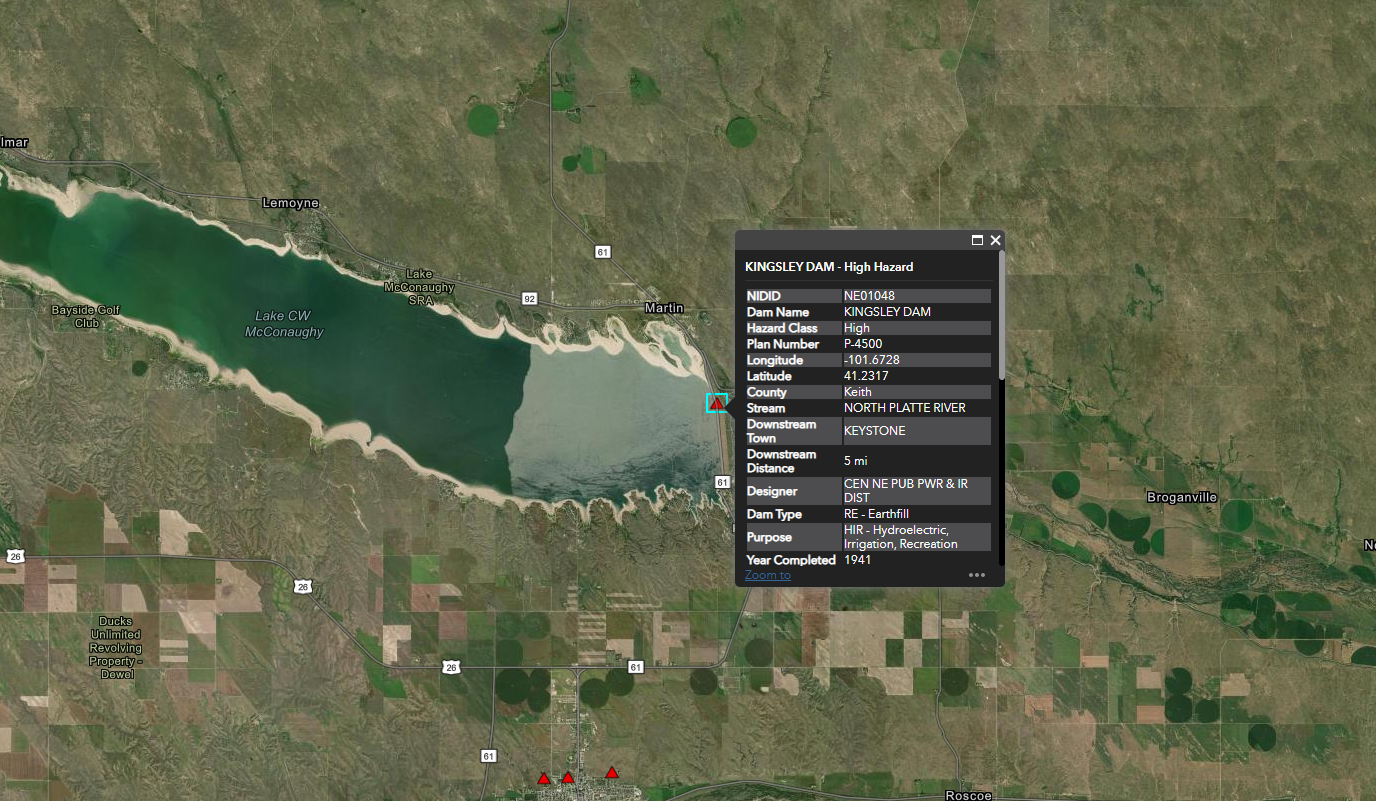Select the Lemoyne town label

click(x=289, y=202)
